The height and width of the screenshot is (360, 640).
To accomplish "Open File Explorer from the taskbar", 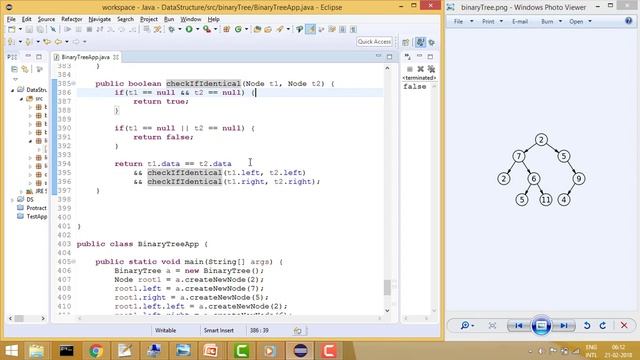I will [37, 351].
